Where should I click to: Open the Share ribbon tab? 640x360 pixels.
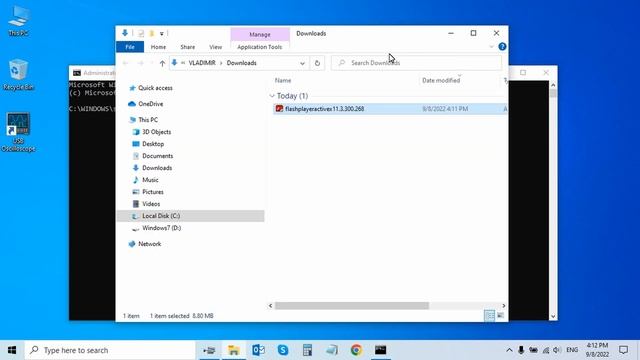pyautogui.click(x=188, y=47)
